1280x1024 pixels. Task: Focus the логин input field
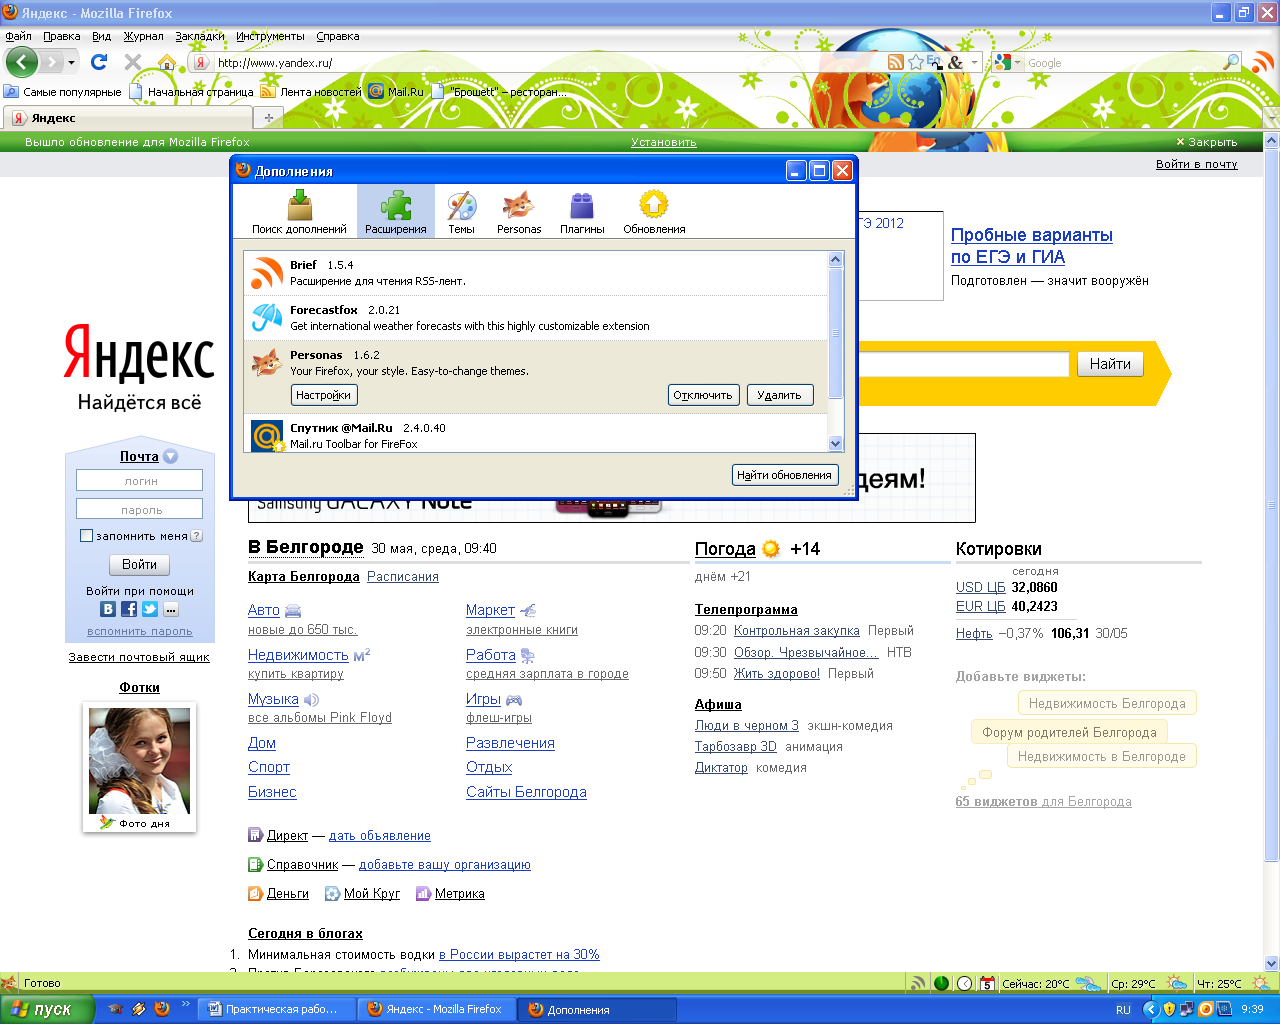click(139, 481)
